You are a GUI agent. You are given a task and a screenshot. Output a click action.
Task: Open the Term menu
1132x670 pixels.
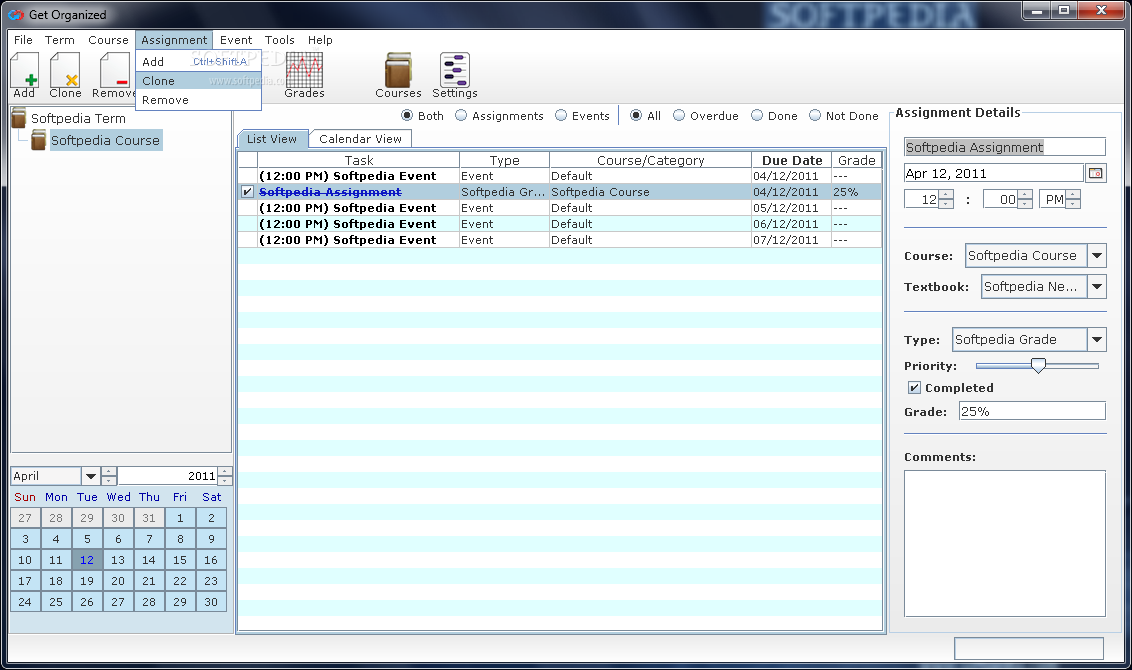tap(59, 40)
